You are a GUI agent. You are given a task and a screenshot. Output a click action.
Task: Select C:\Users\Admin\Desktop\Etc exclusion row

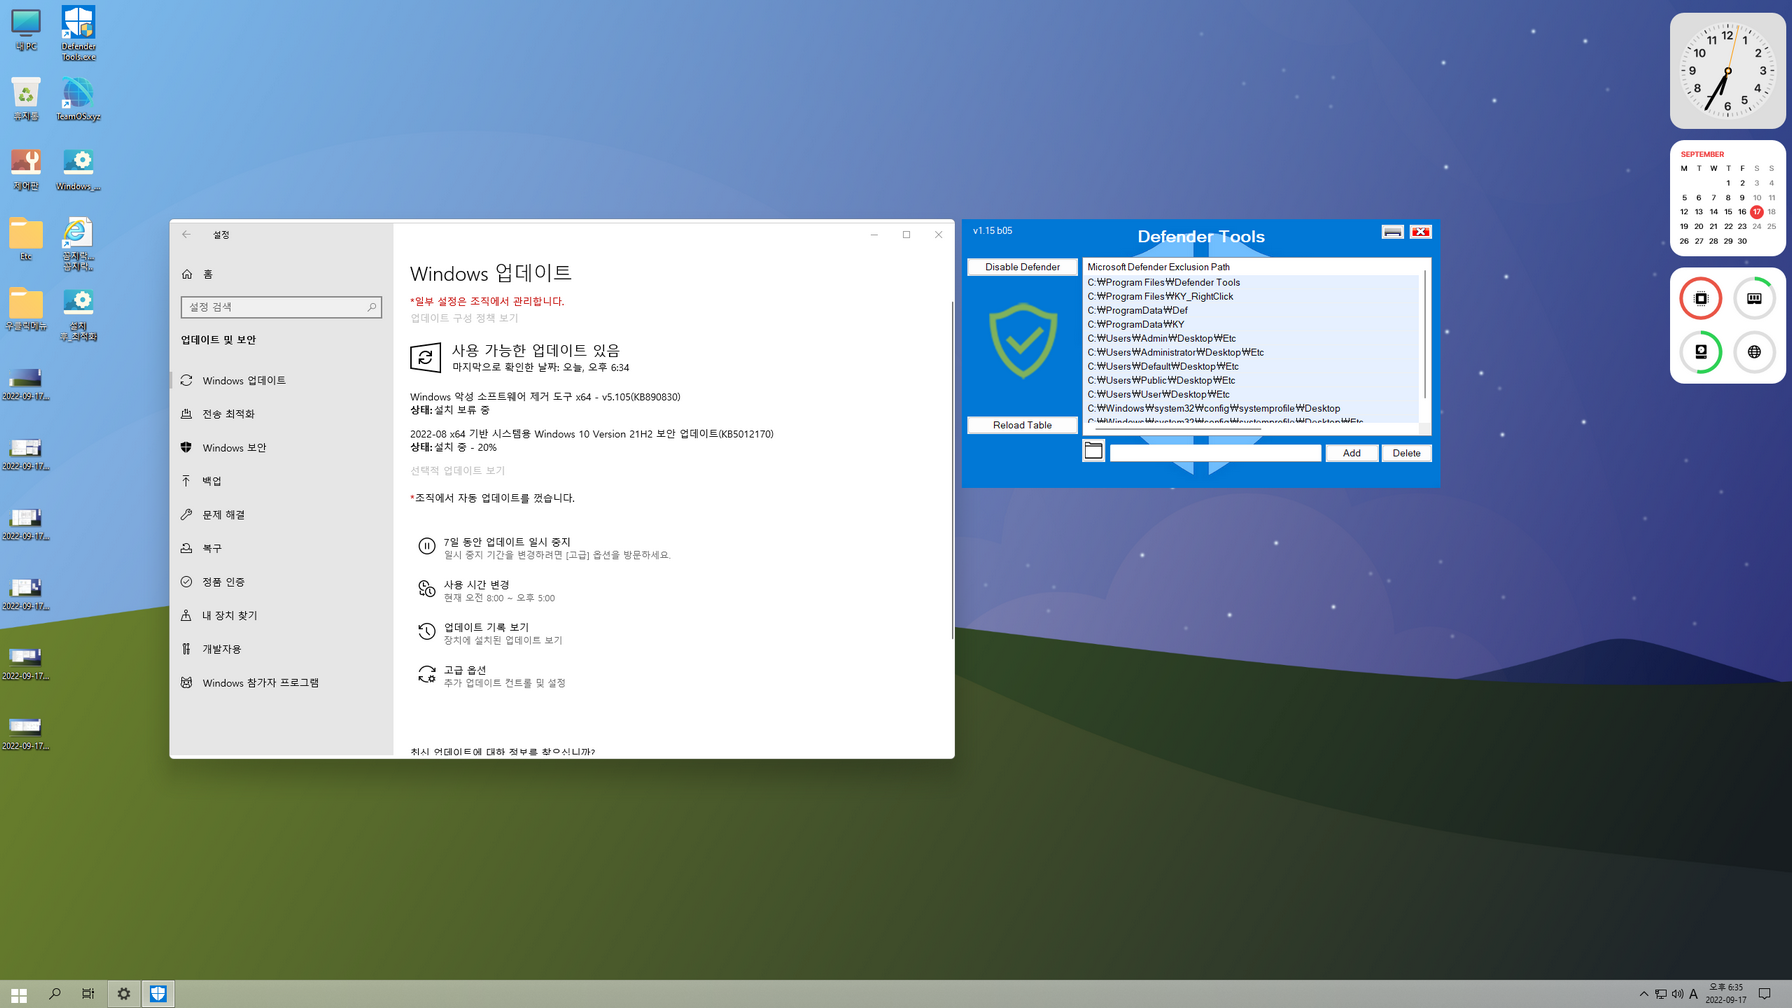(x=1252, y=338)
